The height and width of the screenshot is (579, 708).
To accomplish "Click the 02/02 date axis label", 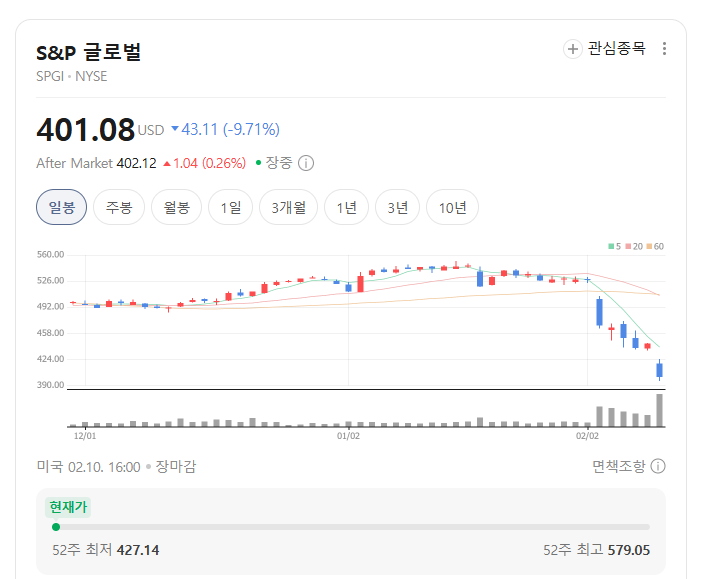I will coord(587,436).
